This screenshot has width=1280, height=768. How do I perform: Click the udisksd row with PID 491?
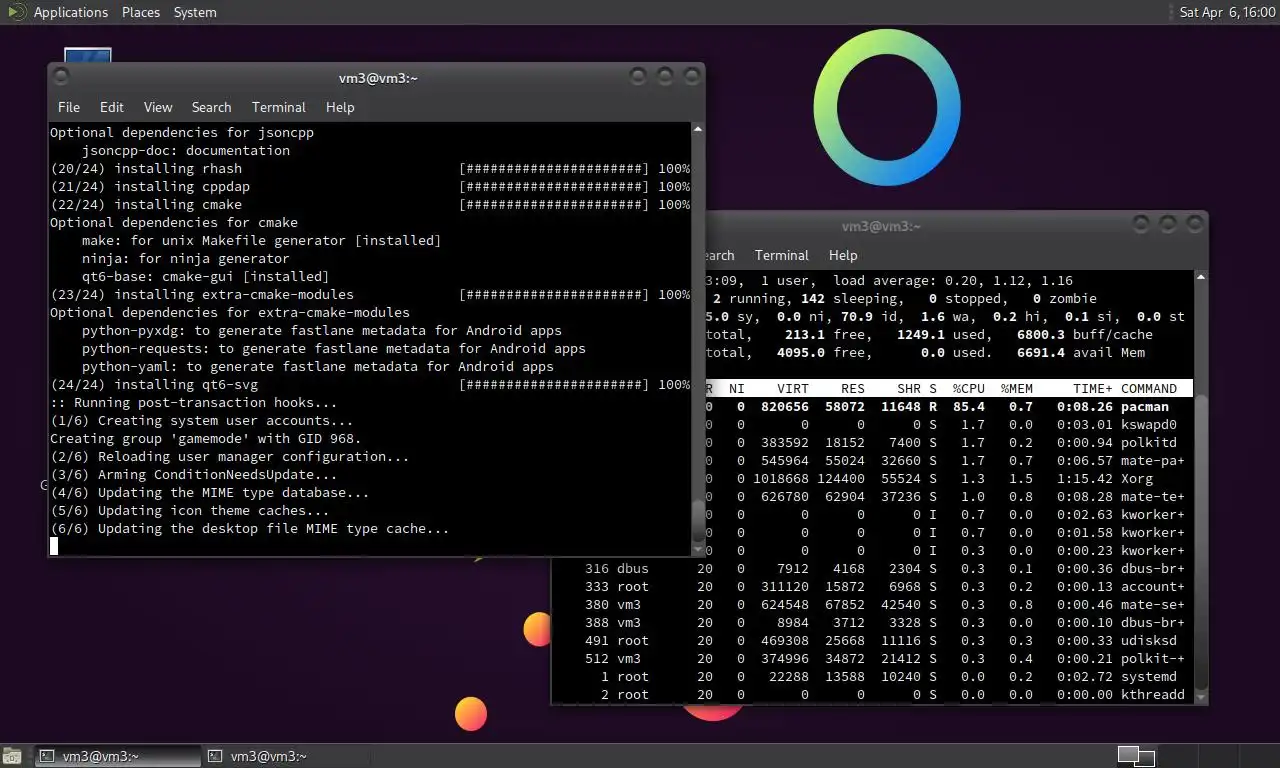[873, 640]
